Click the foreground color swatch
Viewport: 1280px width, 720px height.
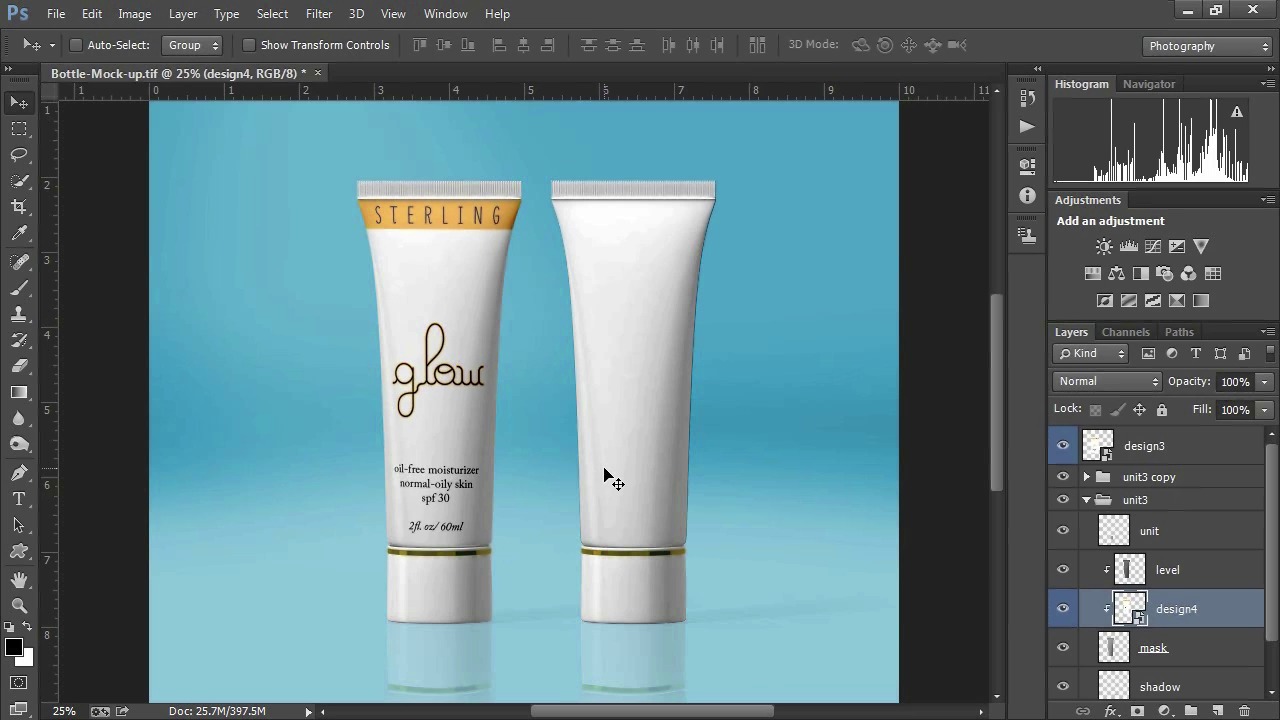[13, 648]
